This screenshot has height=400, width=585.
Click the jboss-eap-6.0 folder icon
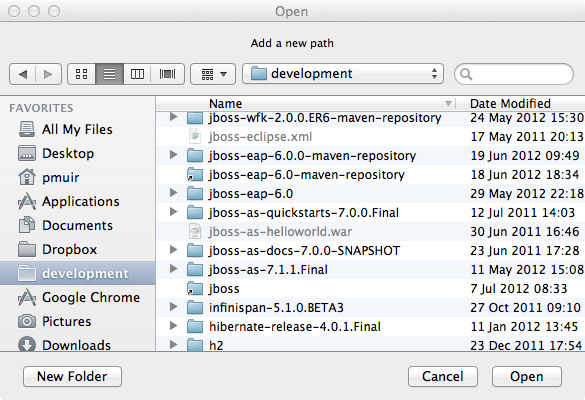[x=195, y=193]
